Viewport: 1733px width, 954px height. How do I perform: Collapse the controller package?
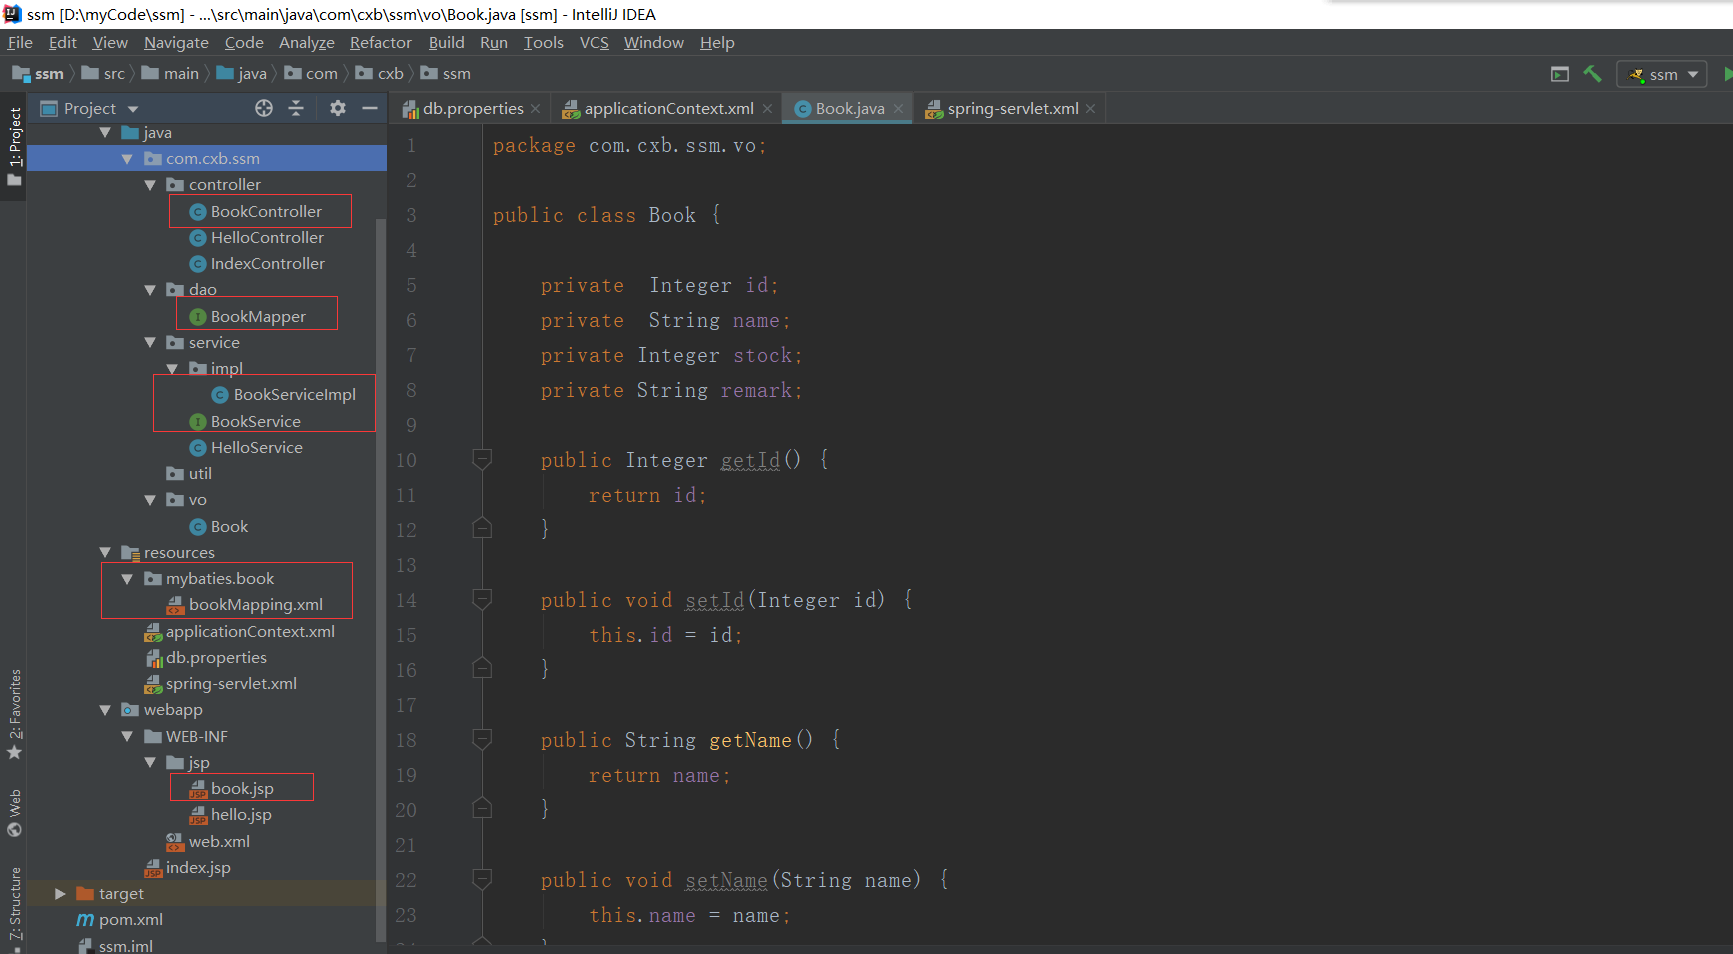151,184
